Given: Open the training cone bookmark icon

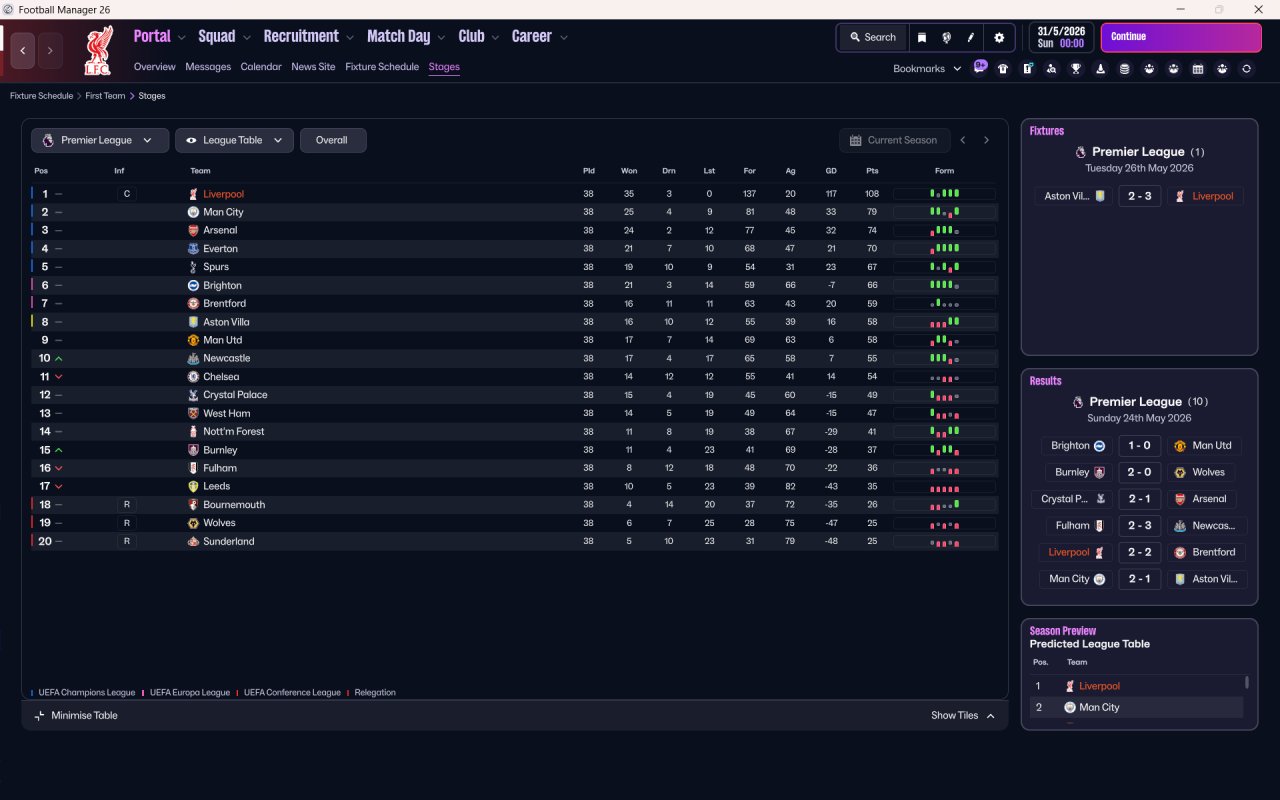Looking at the screenshot, I should [1100, 69].
